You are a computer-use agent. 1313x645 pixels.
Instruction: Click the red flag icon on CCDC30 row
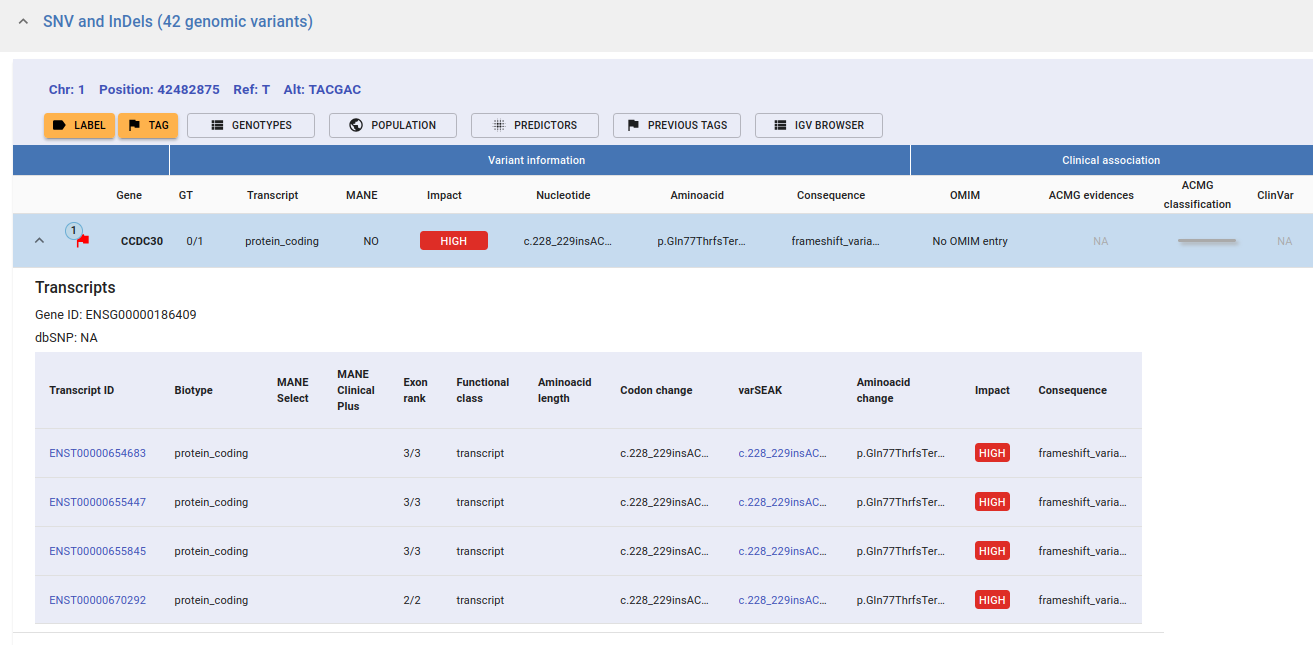[83, 241]
